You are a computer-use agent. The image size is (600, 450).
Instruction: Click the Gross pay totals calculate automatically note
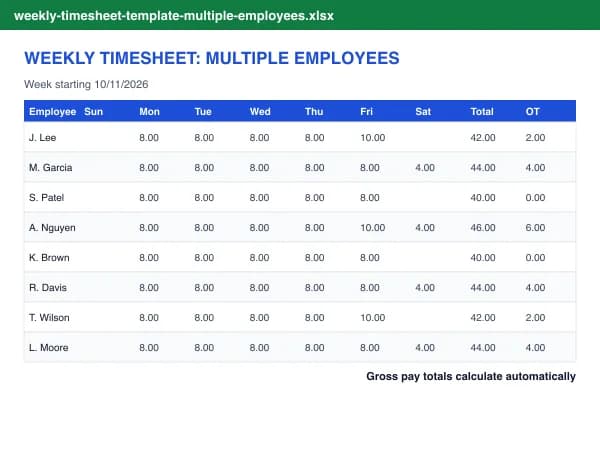pos(471,377)
